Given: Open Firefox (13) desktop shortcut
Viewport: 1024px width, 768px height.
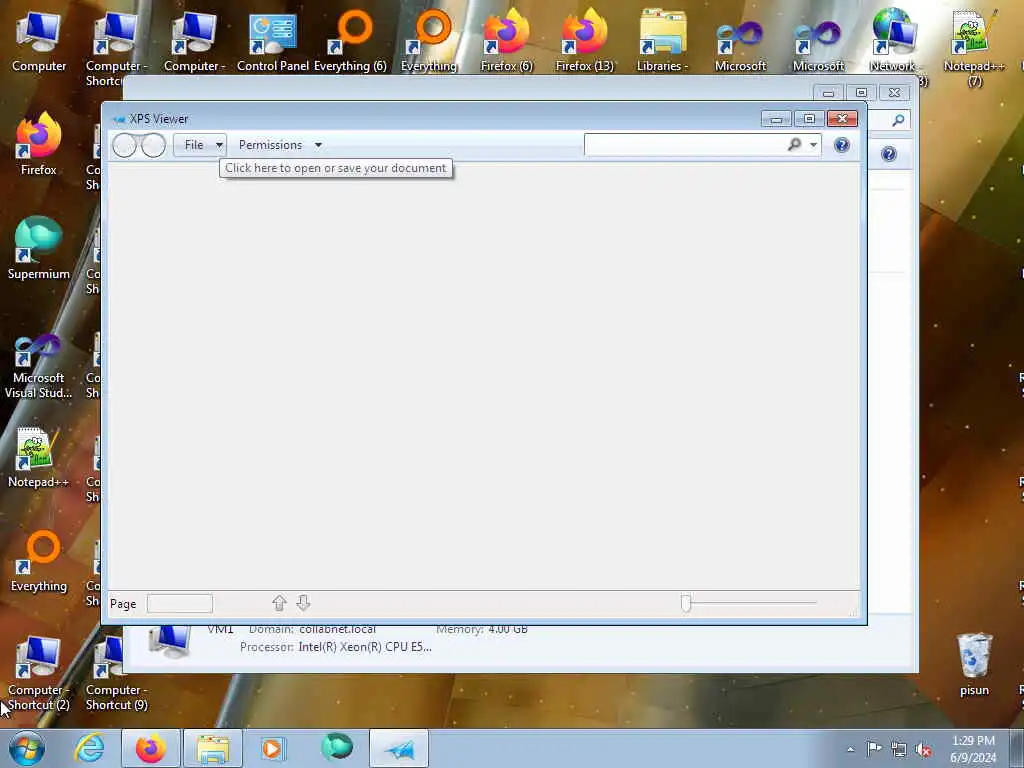Looking at the screenshot, I should (x=584, y=42).
